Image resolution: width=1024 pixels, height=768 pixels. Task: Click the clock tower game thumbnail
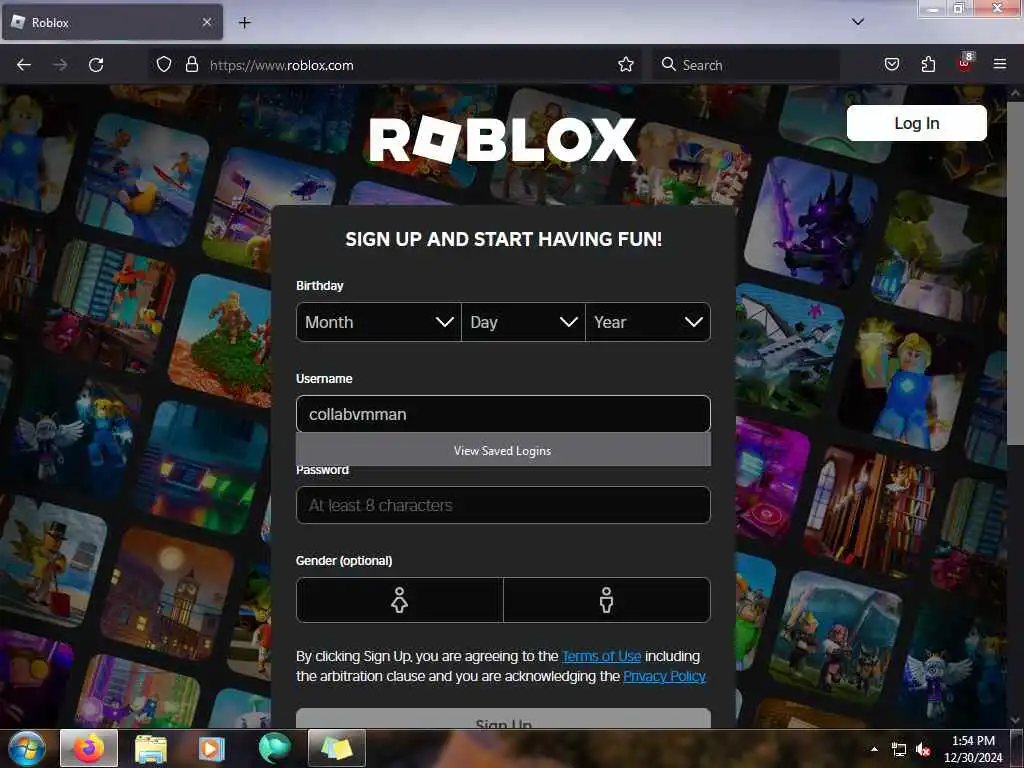point(168,594)
